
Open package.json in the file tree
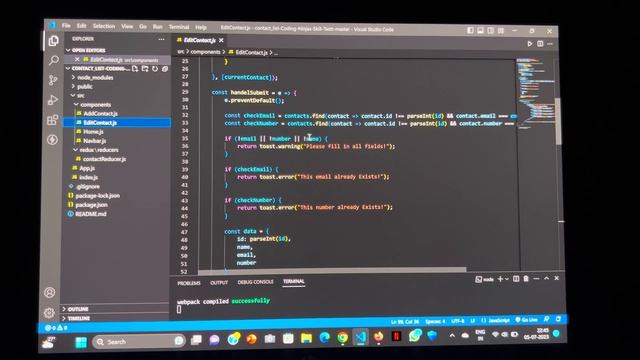coord(91,205)
